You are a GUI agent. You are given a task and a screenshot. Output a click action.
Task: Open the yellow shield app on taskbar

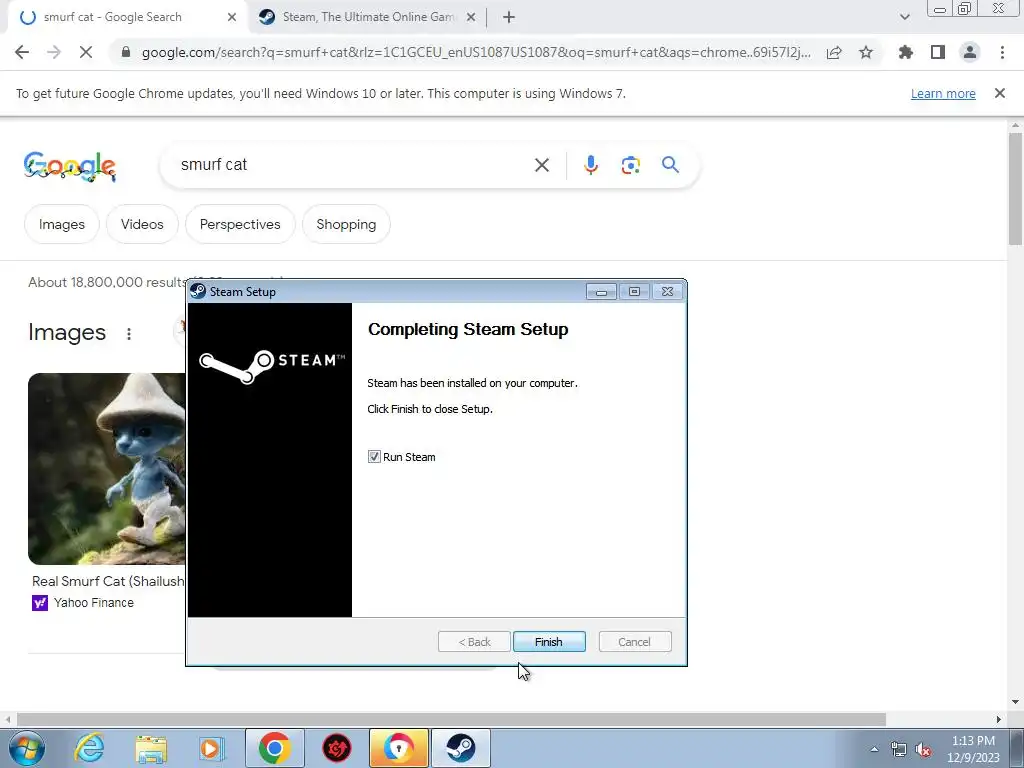pos(399,748)
